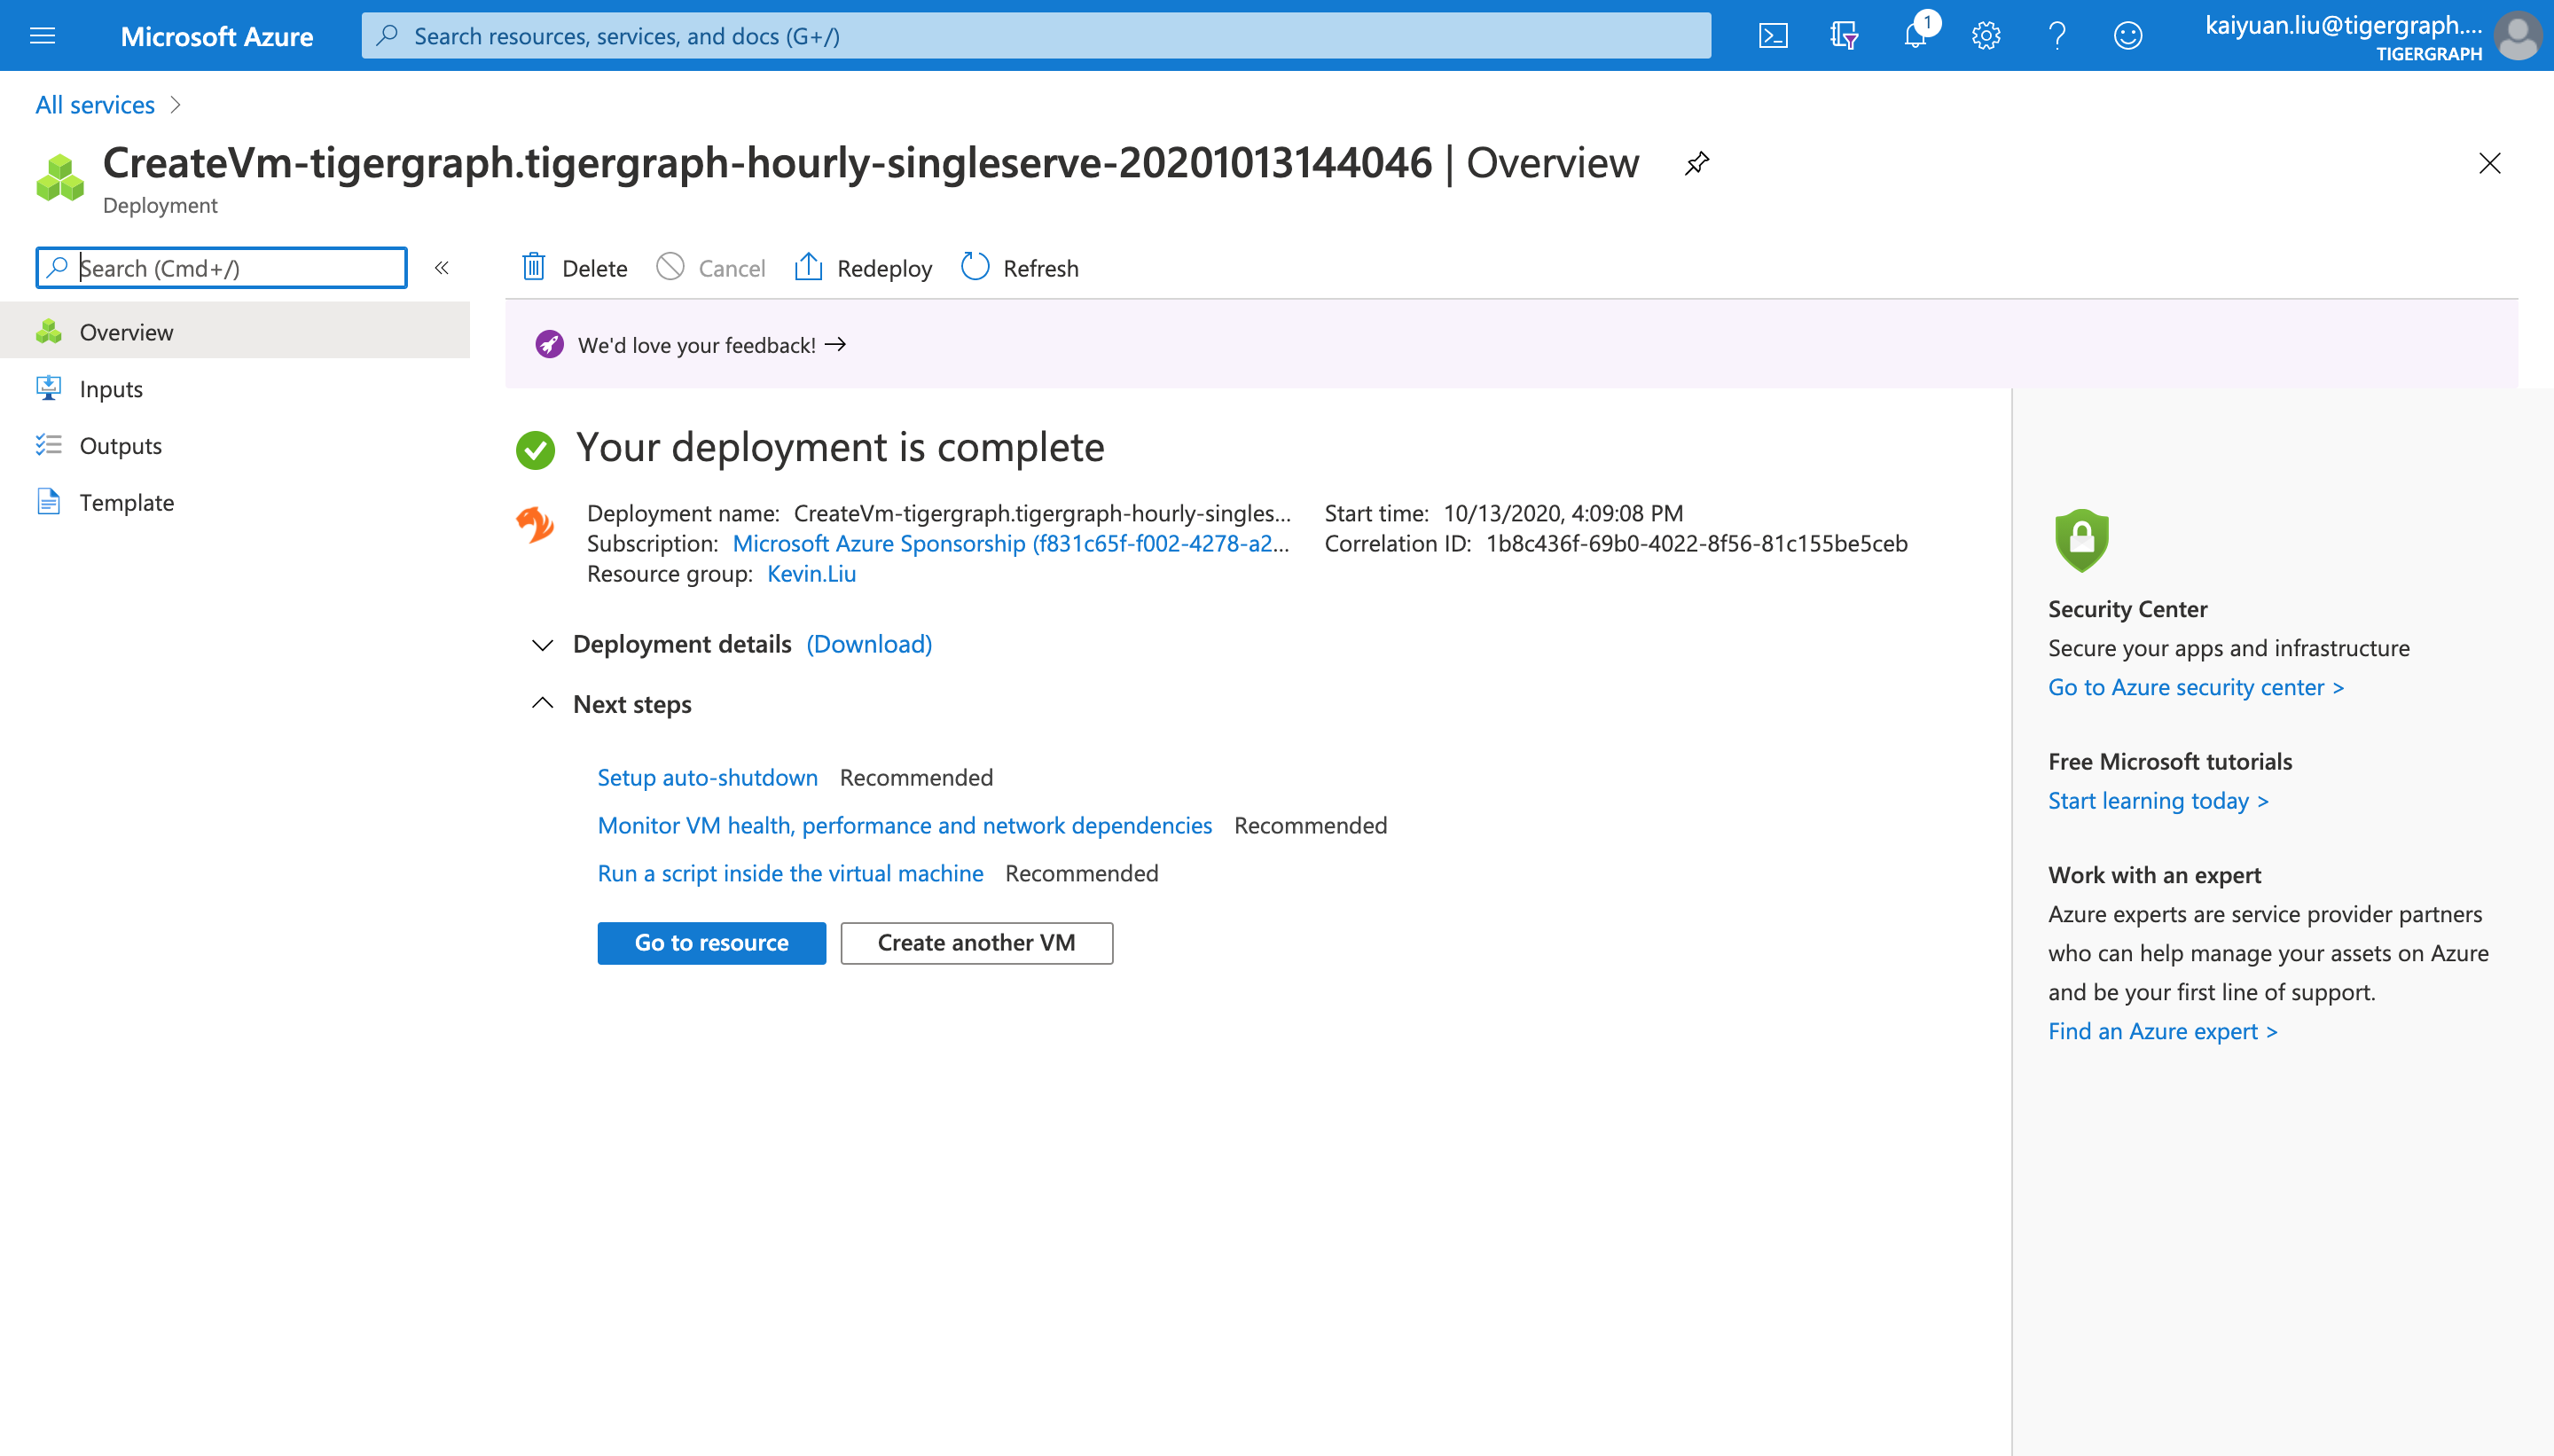
Task: Collapse the Next steps section
Action: [544, 703]
